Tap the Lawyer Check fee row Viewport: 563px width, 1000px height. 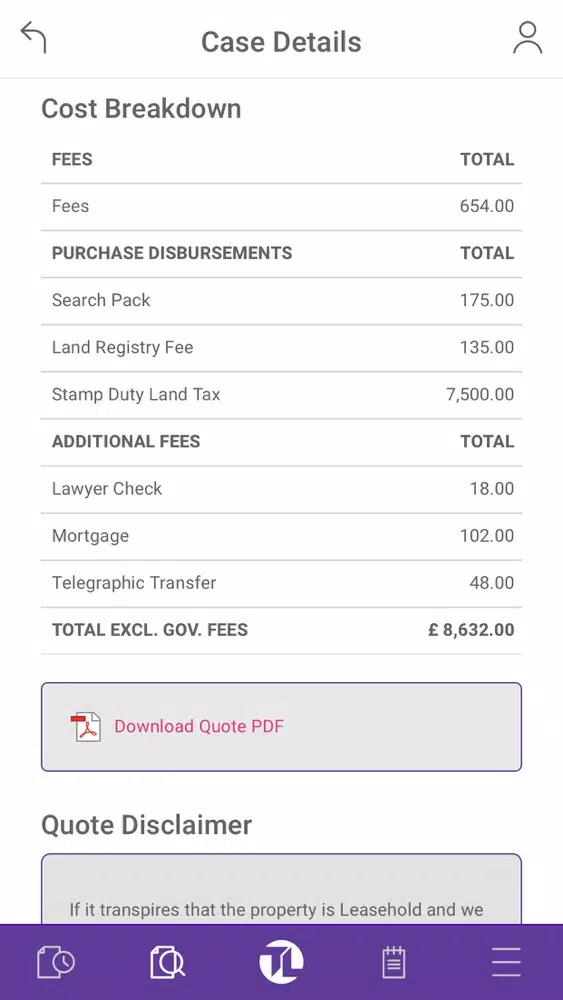tap(281, 489)
